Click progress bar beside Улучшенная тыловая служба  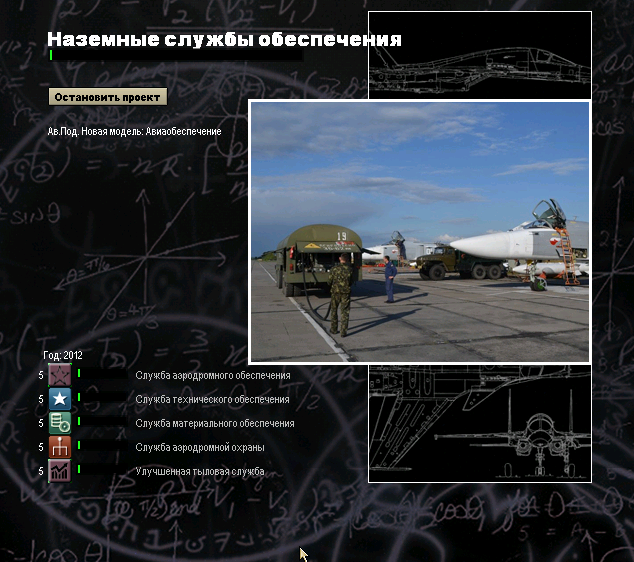pyautogui.click(x=102, y=469)
